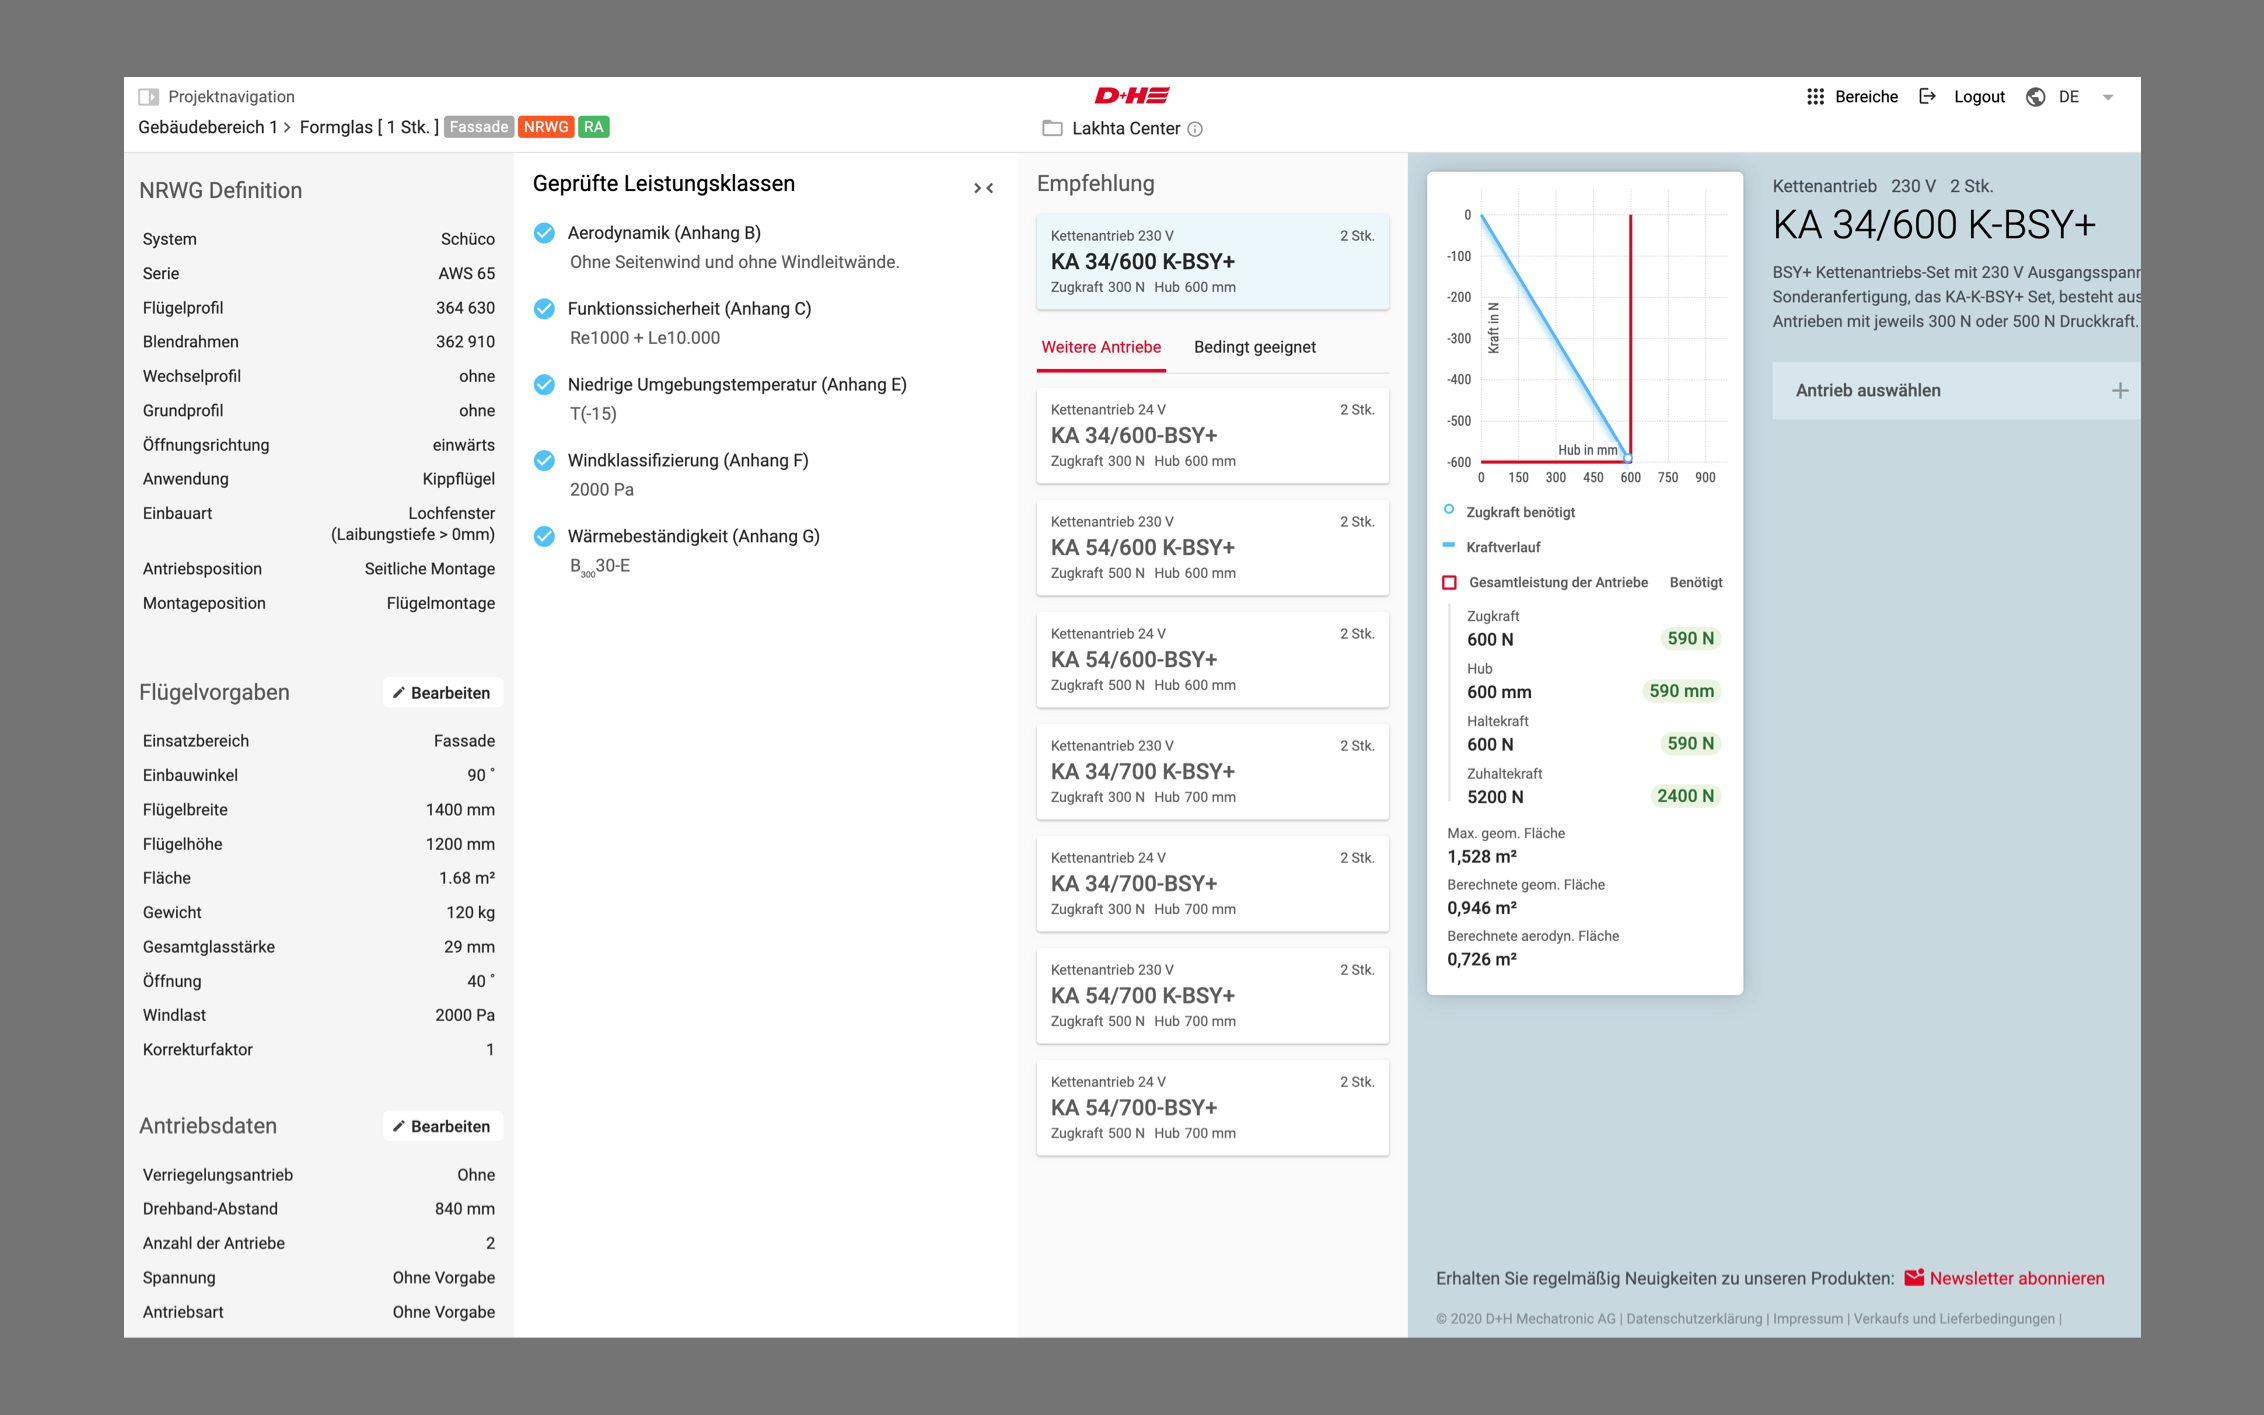Click Aerodynamik (Anhang B) check icon
This screenshot has height=1415, width=2264.
pyautogui.click(x=544, y=233)
